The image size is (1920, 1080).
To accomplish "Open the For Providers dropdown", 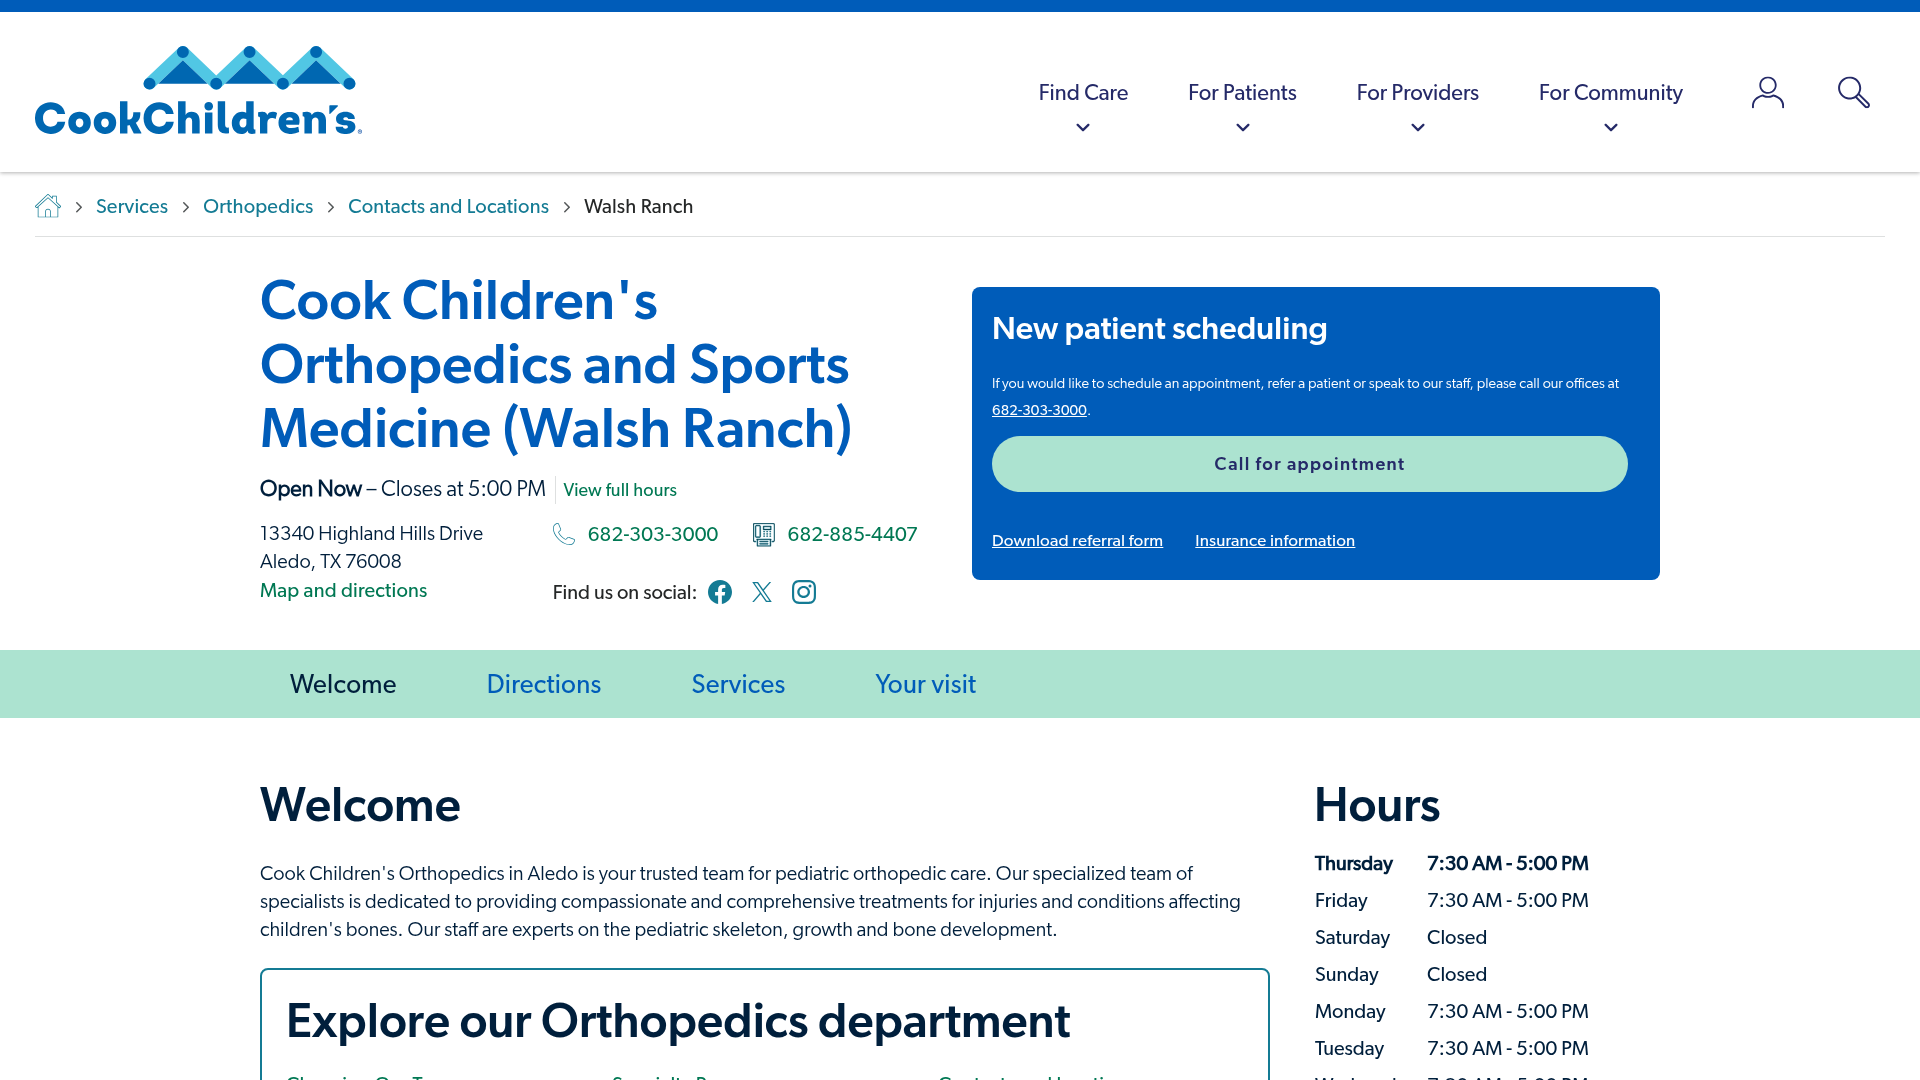I will (1417, 92).
